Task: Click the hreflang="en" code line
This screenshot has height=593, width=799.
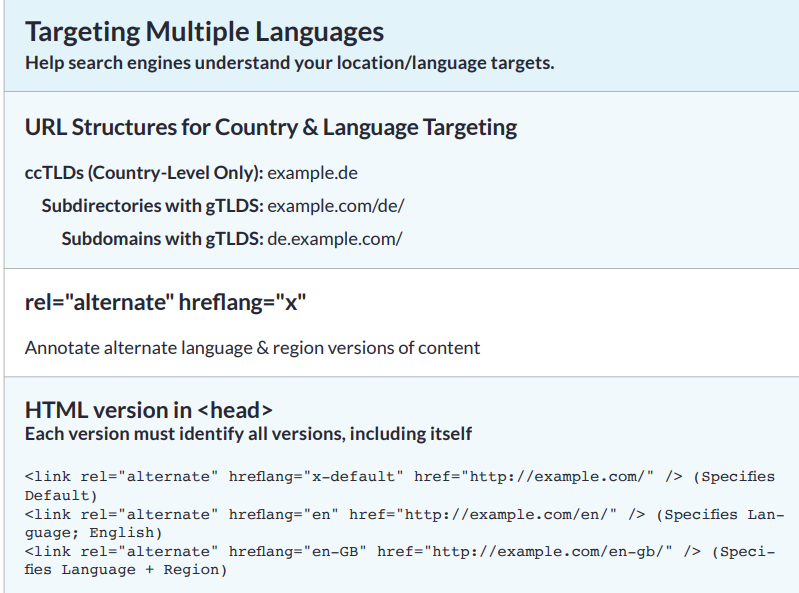Action: (404, 524)
